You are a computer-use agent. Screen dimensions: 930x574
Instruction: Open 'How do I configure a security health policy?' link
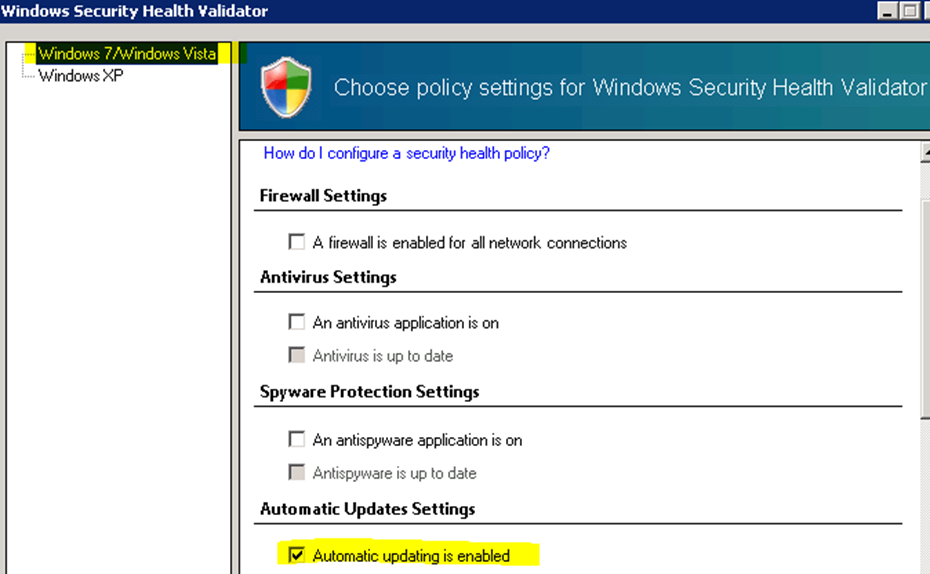coord(406,153)
